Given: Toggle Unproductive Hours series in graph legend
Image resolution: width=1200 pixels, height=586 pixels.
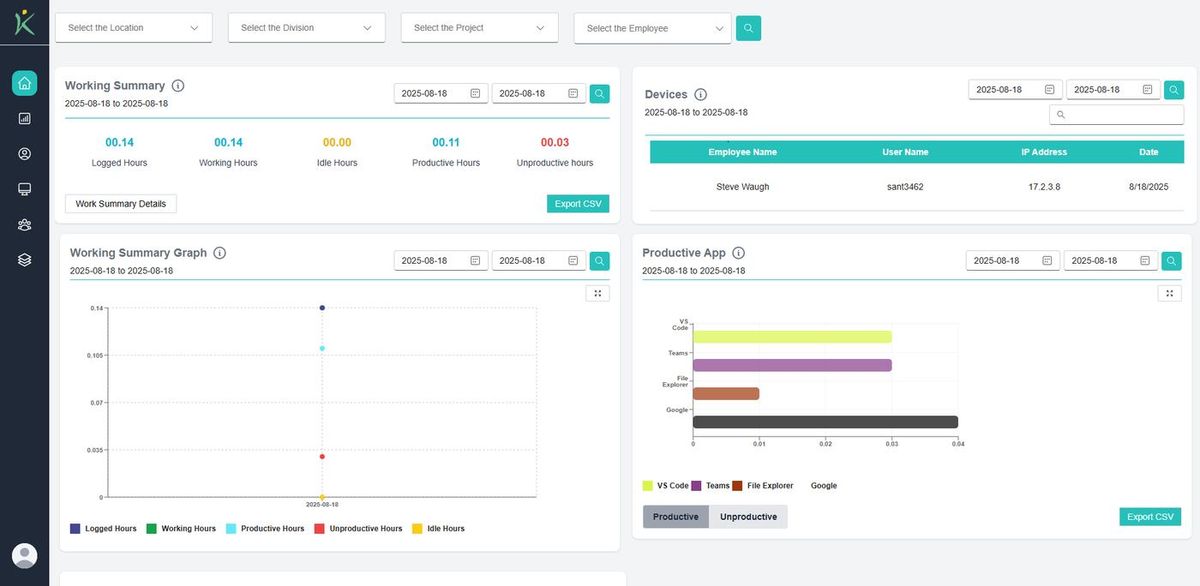Looking at the screenshot, I should click(x=358, y=528).
